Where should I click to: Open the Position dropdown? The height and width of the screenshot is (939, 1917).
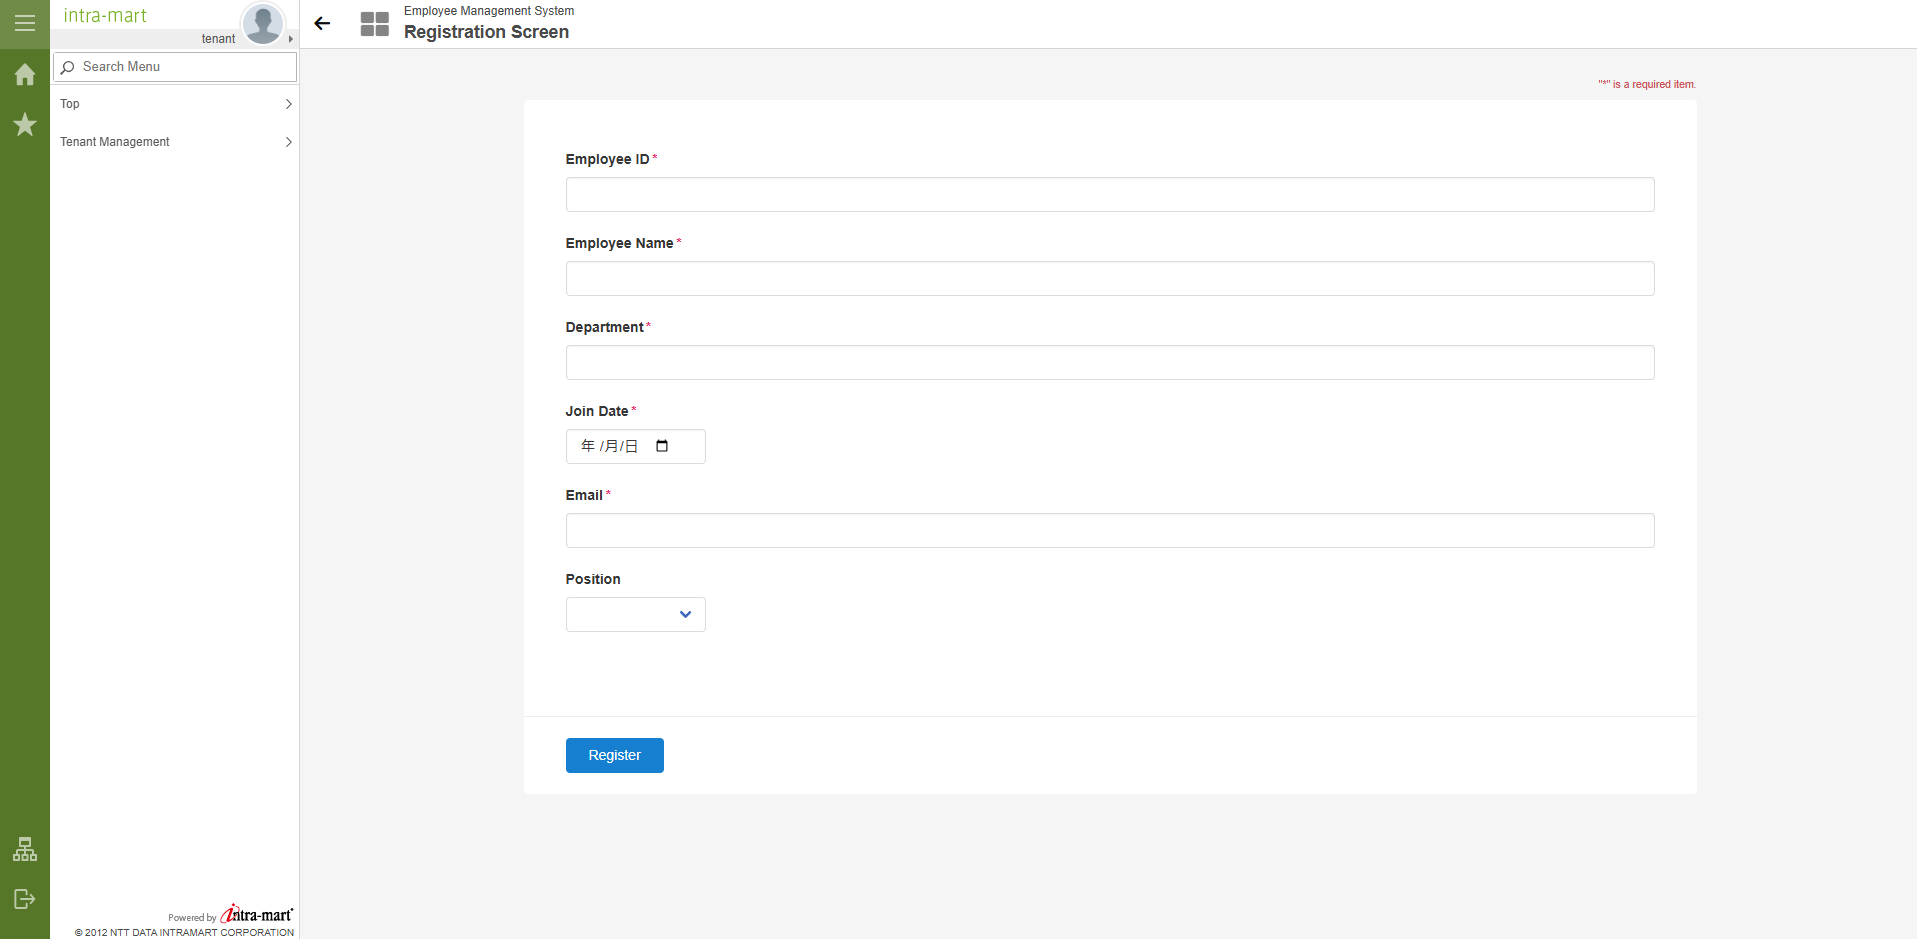[x=635, y=614]
